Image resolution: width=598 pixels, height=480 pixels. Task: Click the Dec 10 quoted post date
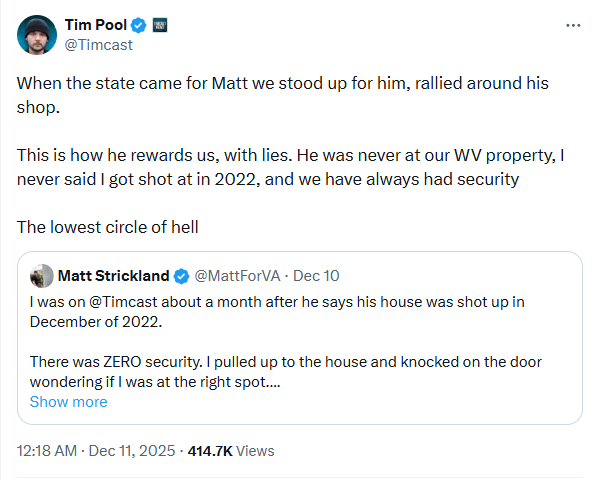tap(316, 276)
